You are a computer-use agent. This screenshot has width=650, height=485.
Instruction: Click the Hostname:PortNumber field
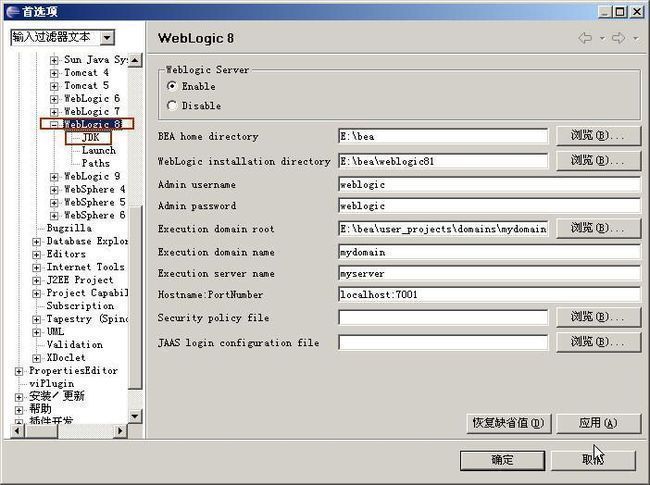pyautogui.click(x=489, y=295)
